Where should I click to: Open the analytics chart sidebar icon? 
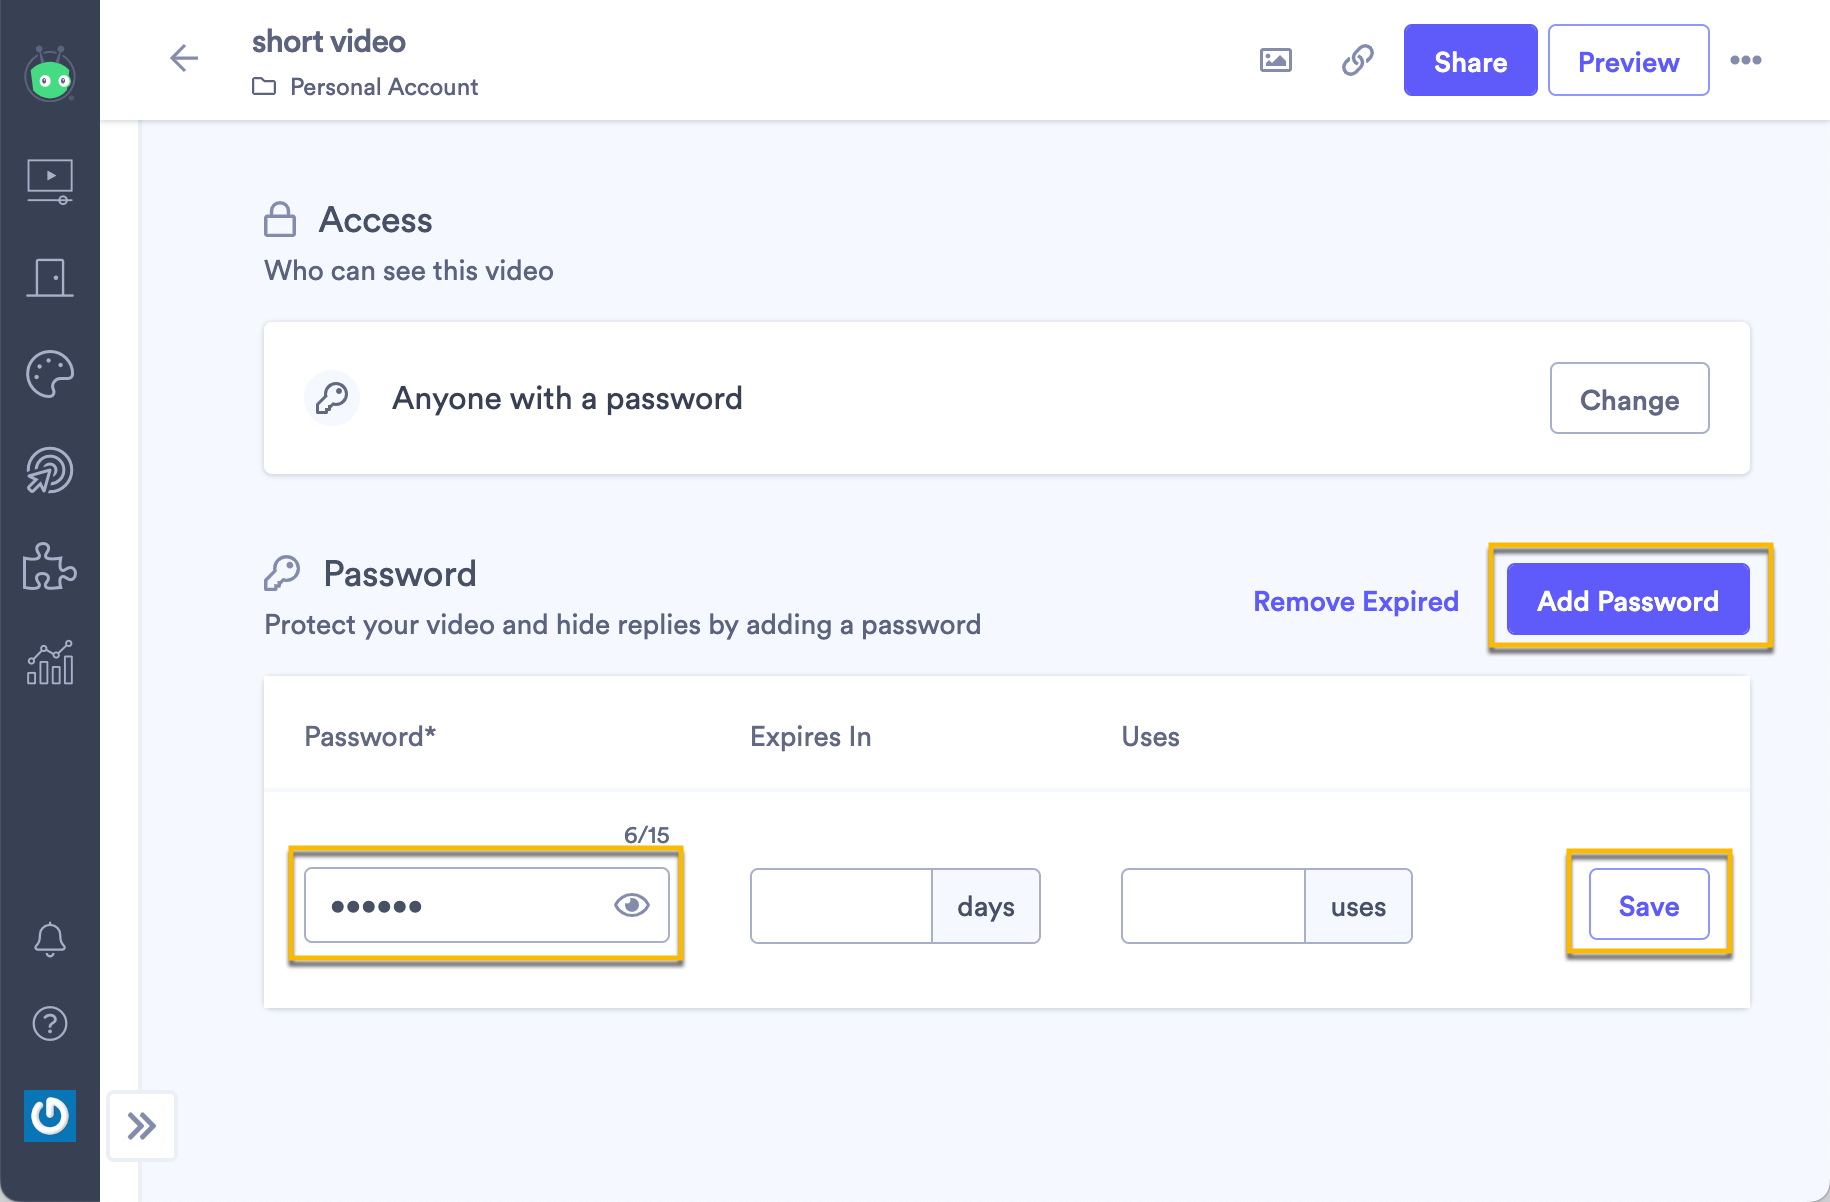pyautogui.click(x=50, y=663)
